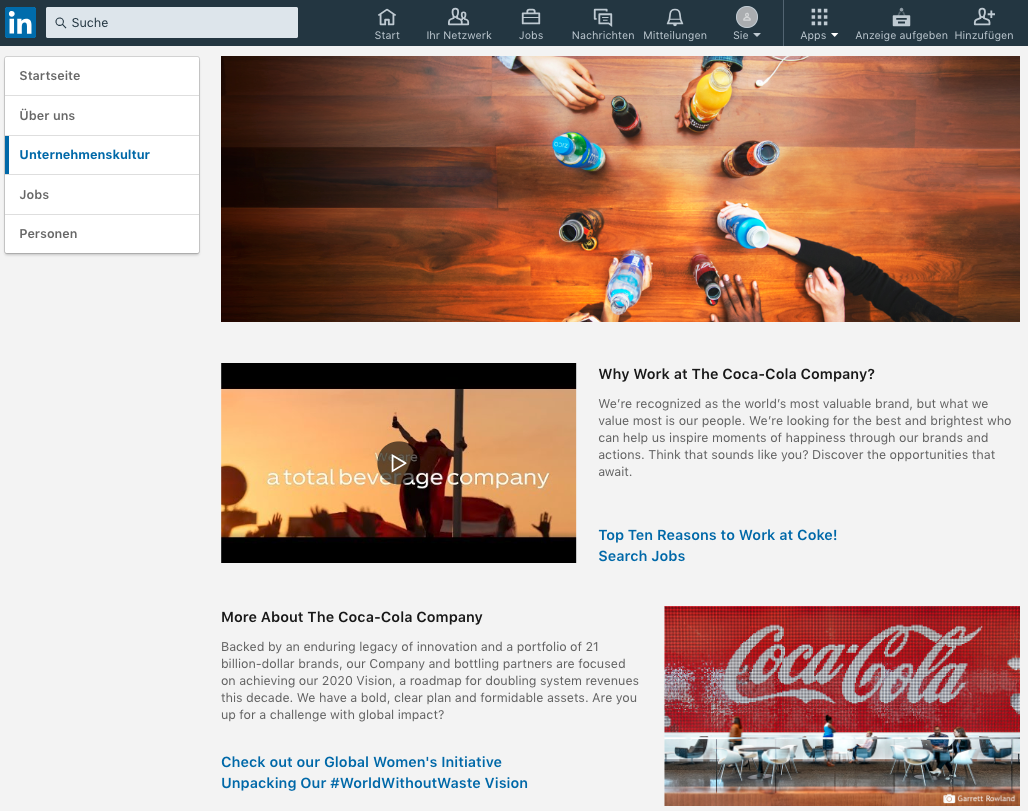The image size is (1028, 811).
Task: Expand the Sie profile dropdown
Action: pyautogui.click(x=747, y=23)
